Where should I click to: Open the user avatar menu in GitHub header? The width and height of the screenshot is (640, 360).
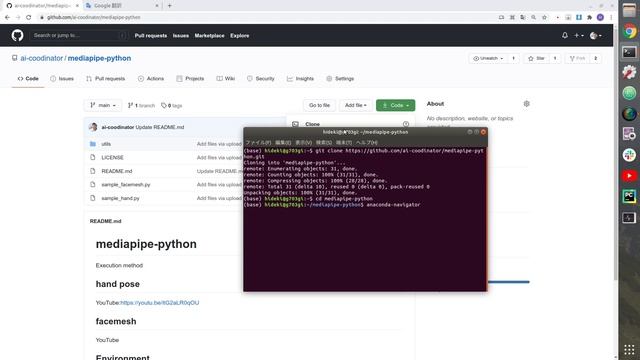click(x=596, y=36)
